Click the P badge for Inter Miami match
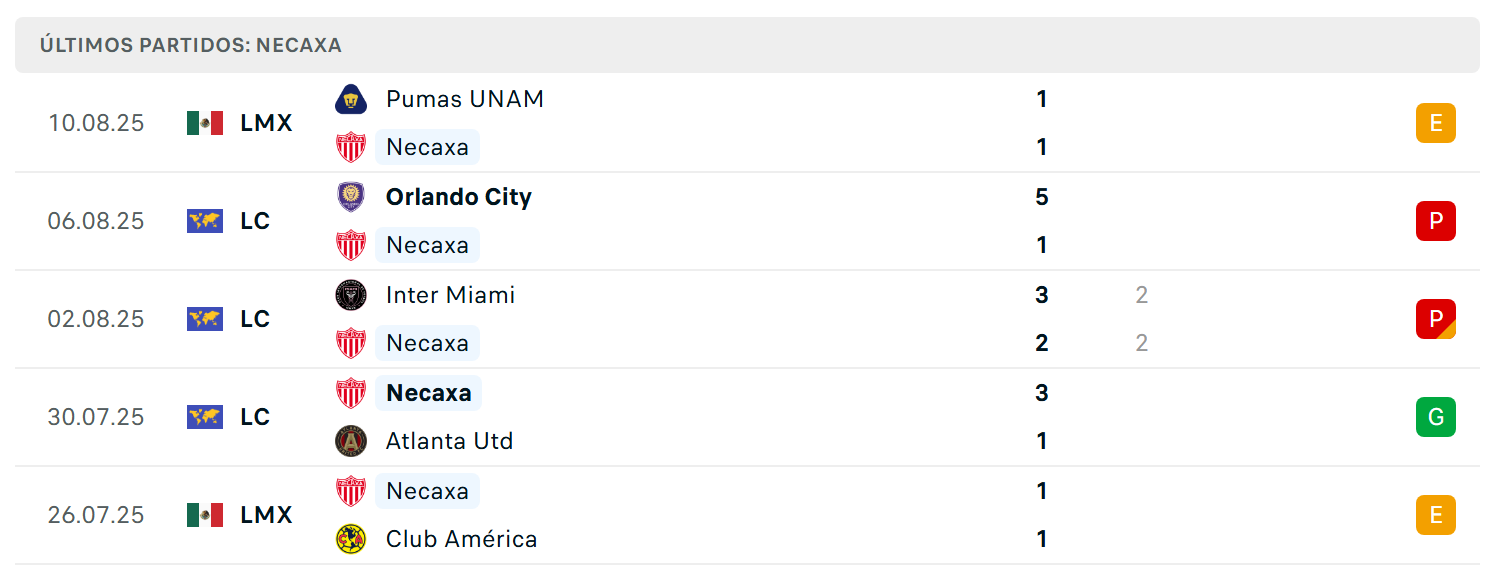The image size is (1494, 578). coord(1436,319)
